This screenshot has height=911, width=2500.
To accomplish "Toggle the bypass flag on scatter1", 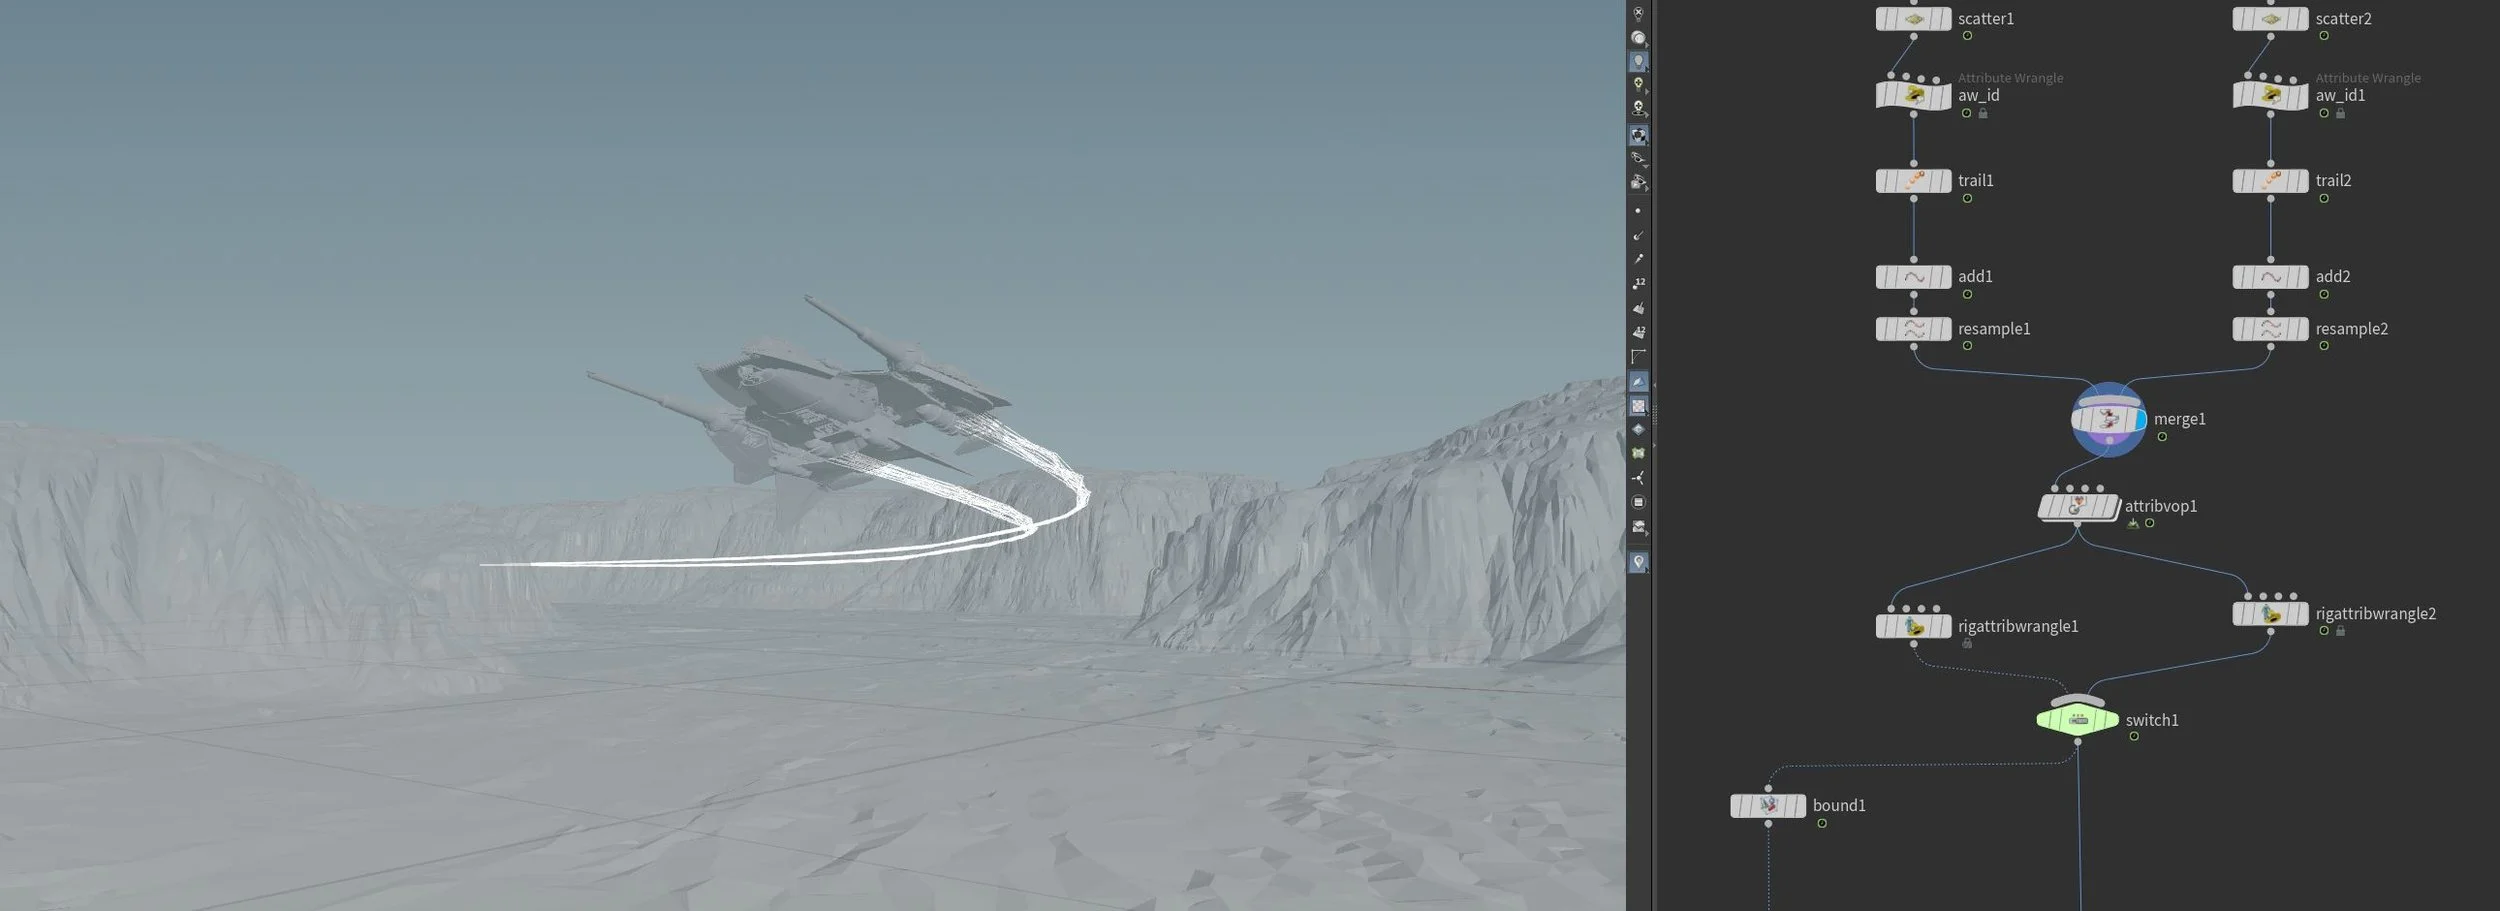I will click(x=1882, y=19).
